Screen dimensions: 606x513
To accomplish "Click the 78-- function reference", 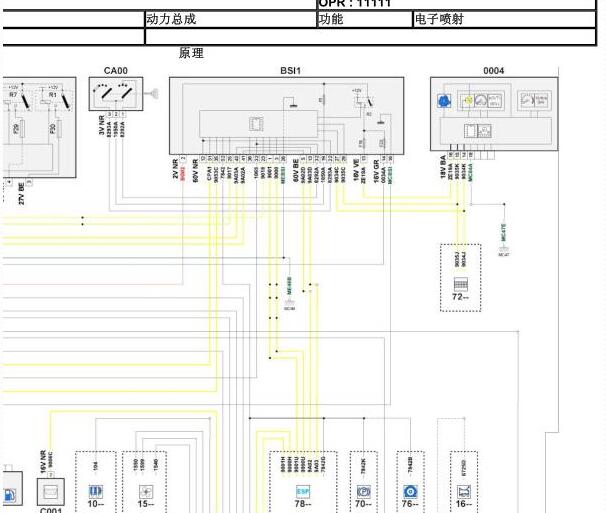I will click(x=303, y=504).
